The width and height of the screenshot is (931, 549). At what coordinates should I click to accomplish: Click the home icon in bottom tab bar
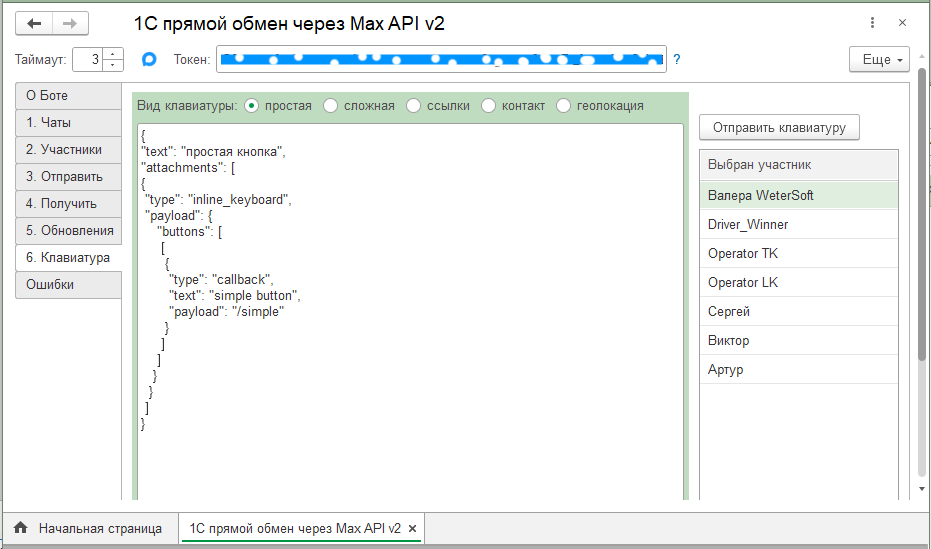coord(21,528)
